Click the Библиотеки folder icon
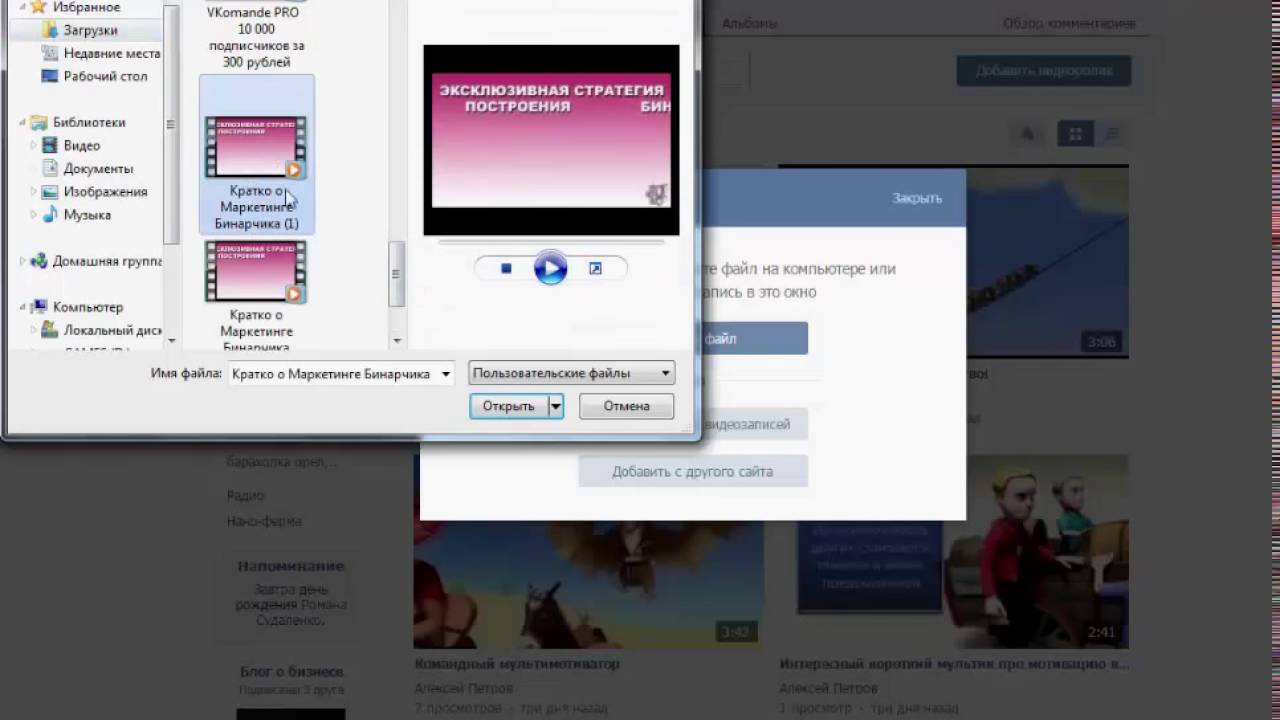Image resolution: width=1280 pixels, height=720 pixels. (39, 122)
